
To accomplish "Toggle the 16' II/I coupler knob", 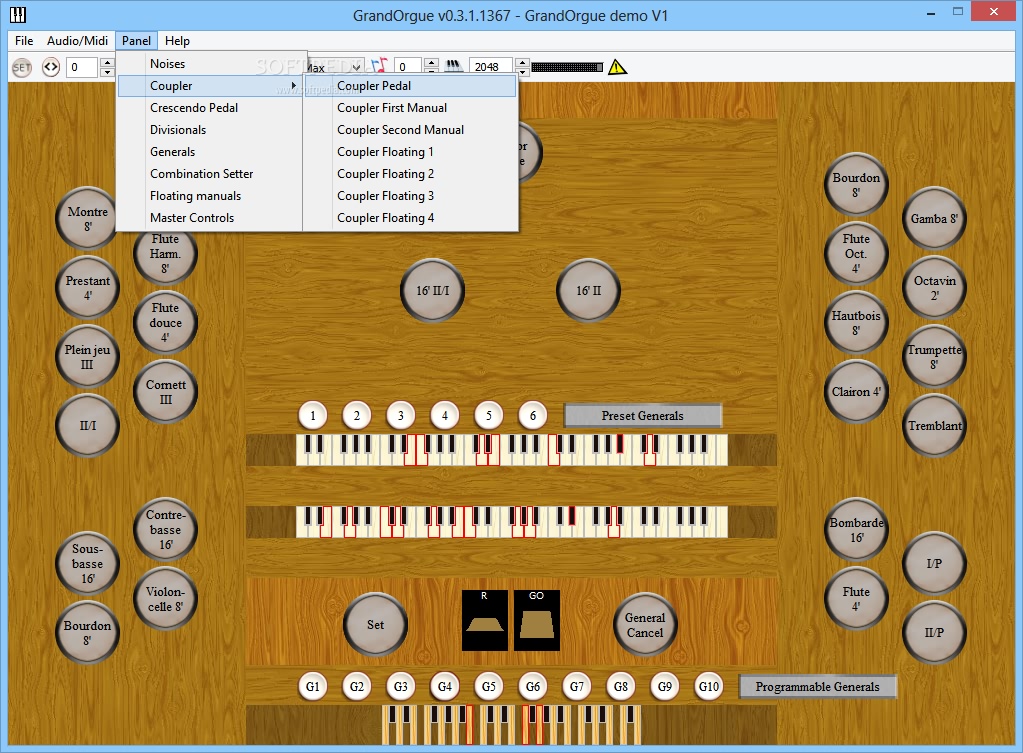I will click(433, 290).
